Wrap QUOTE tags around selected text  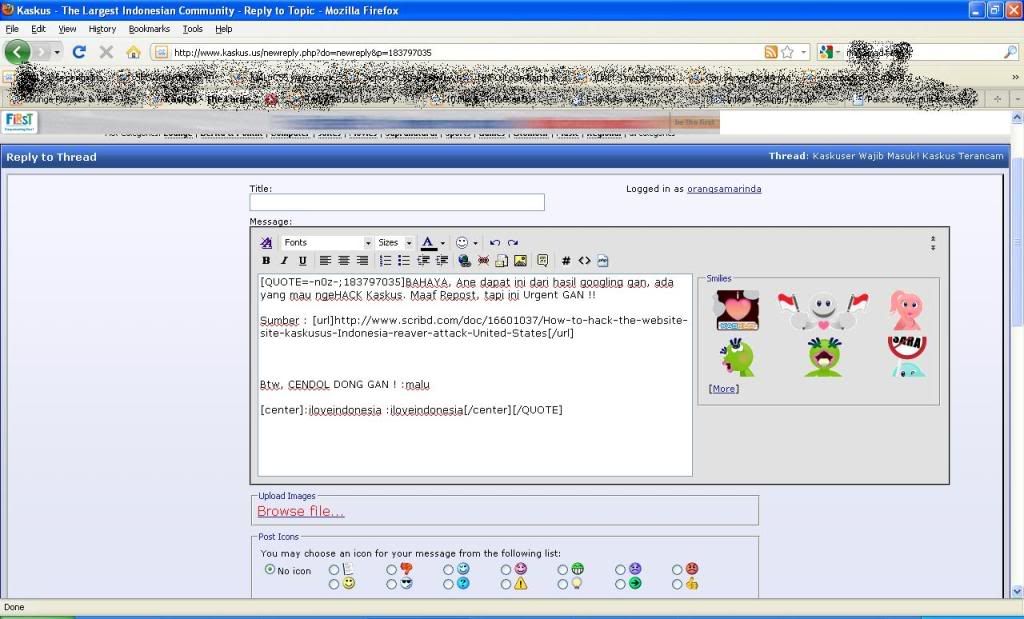543,261
